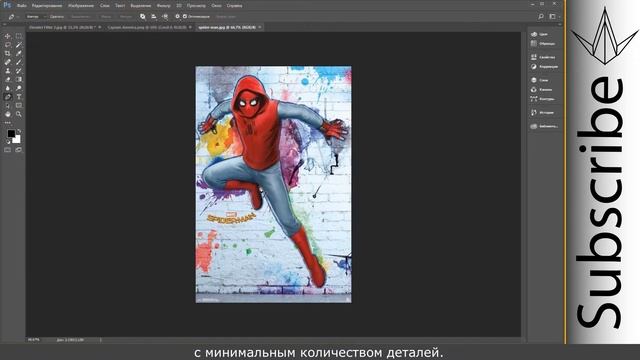This screenshot has width=640, height=360.
Task: Reset default foreground and background colors
Action: tap(9, 142)
